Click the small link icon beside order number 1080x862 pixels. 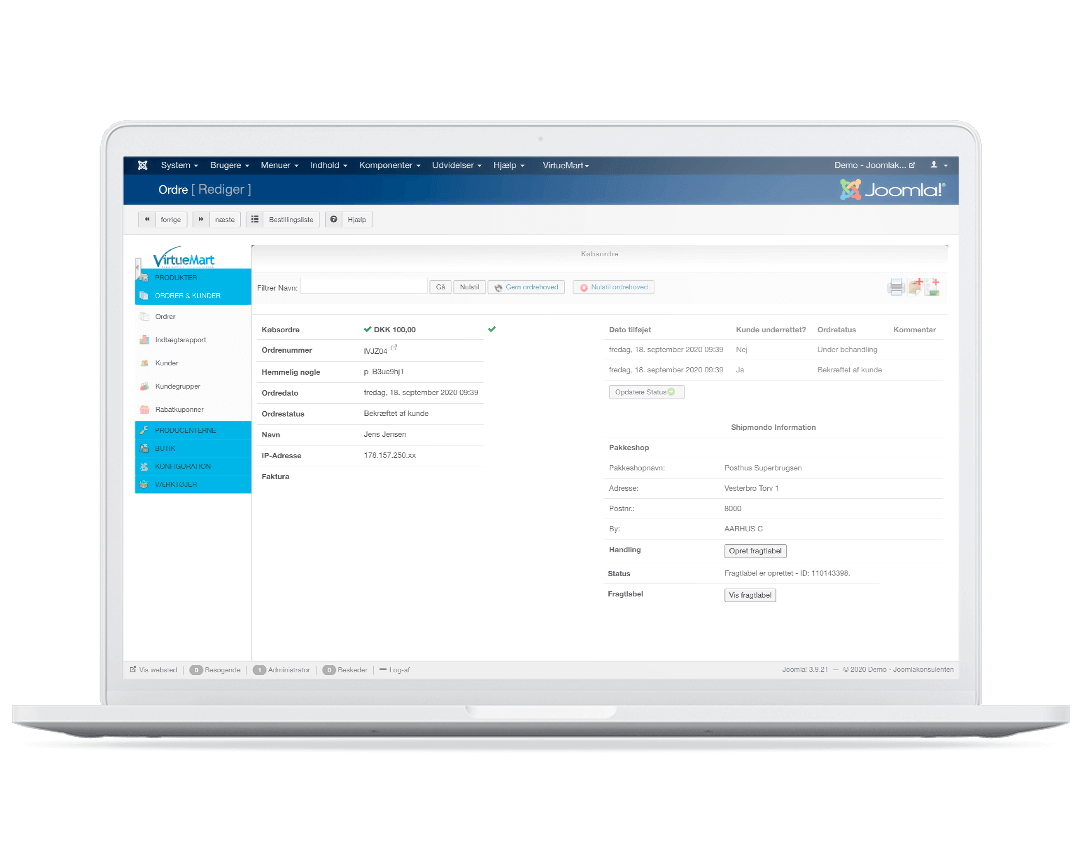pyautogui.click(x=393, y=348)
